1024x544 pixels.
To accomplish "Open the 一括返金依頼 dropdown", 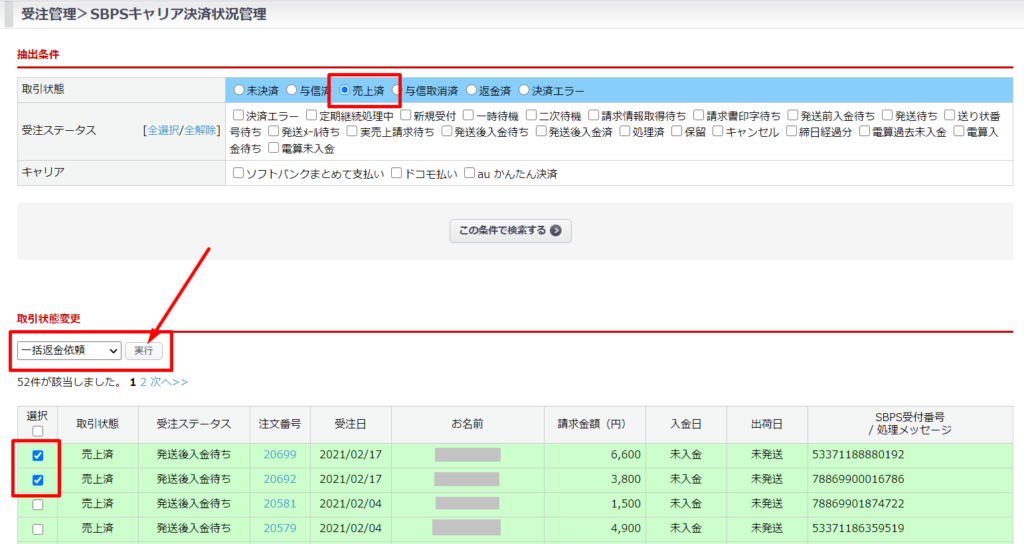I will (x=70, y=351).
